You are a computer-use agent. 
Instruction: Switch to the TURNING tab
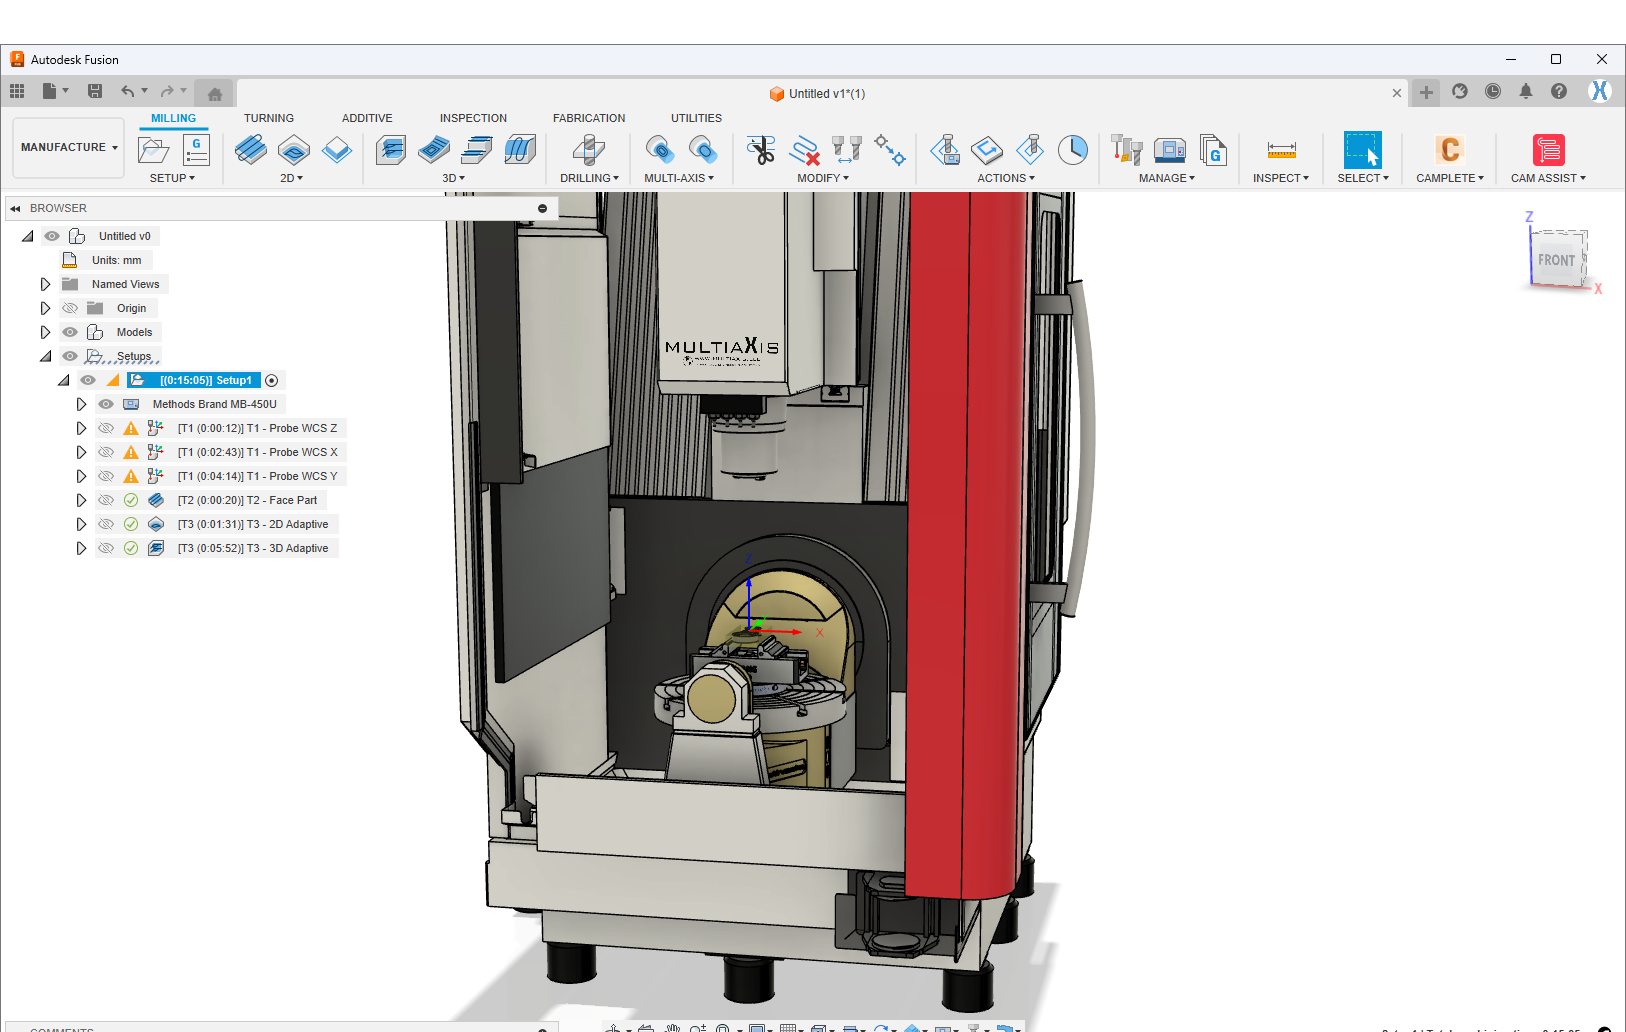[268, 118]
